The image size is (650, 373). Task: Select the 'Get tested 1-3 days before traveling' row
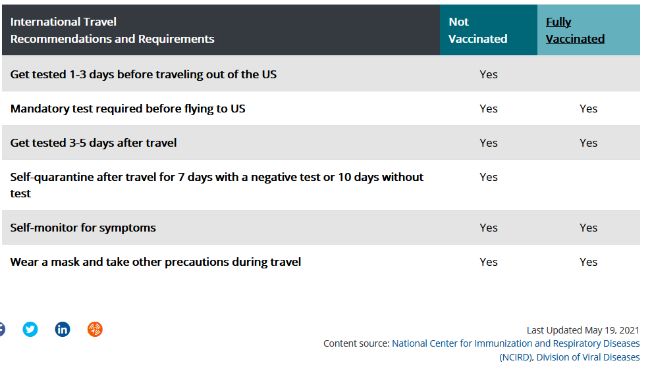click(321, 74)
